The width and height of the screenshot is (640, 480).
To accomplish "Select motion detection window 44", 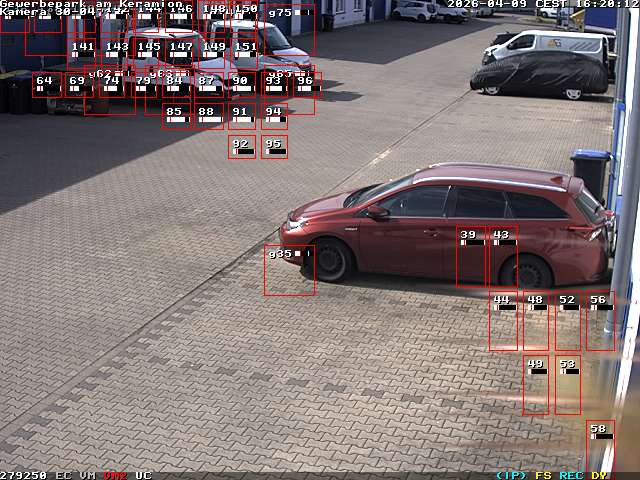I will coord(503,320).
